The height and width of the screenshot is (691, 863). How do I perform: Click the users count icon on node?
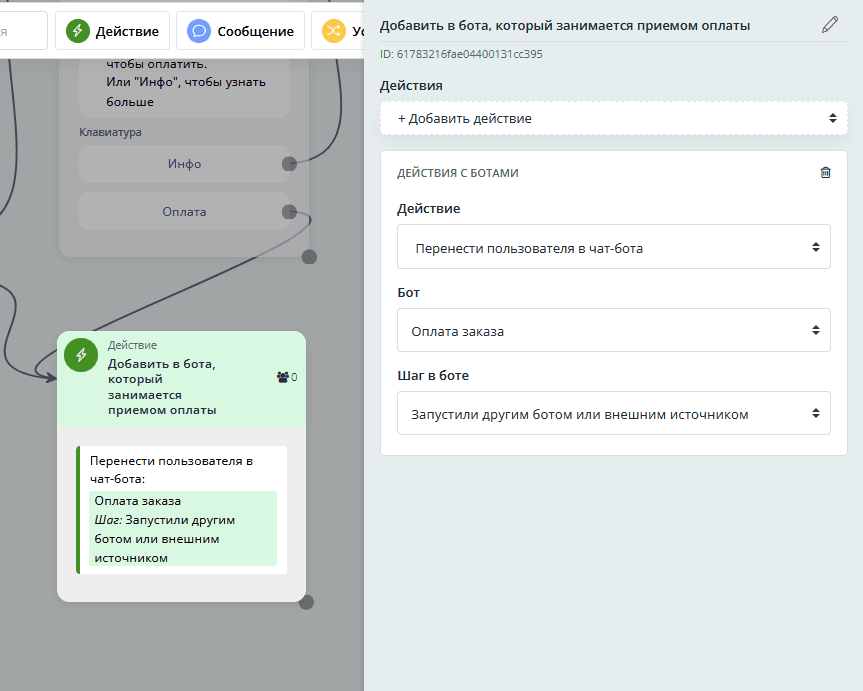(282, 377)
